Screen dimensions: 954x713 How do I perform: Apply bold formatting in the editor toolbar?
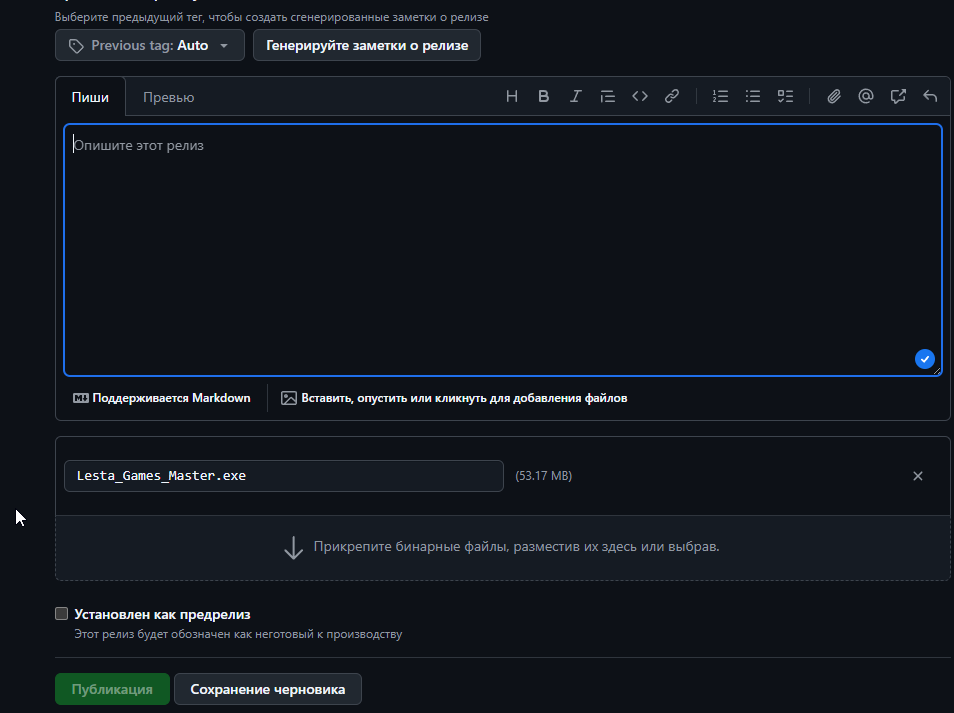point(543,96)
